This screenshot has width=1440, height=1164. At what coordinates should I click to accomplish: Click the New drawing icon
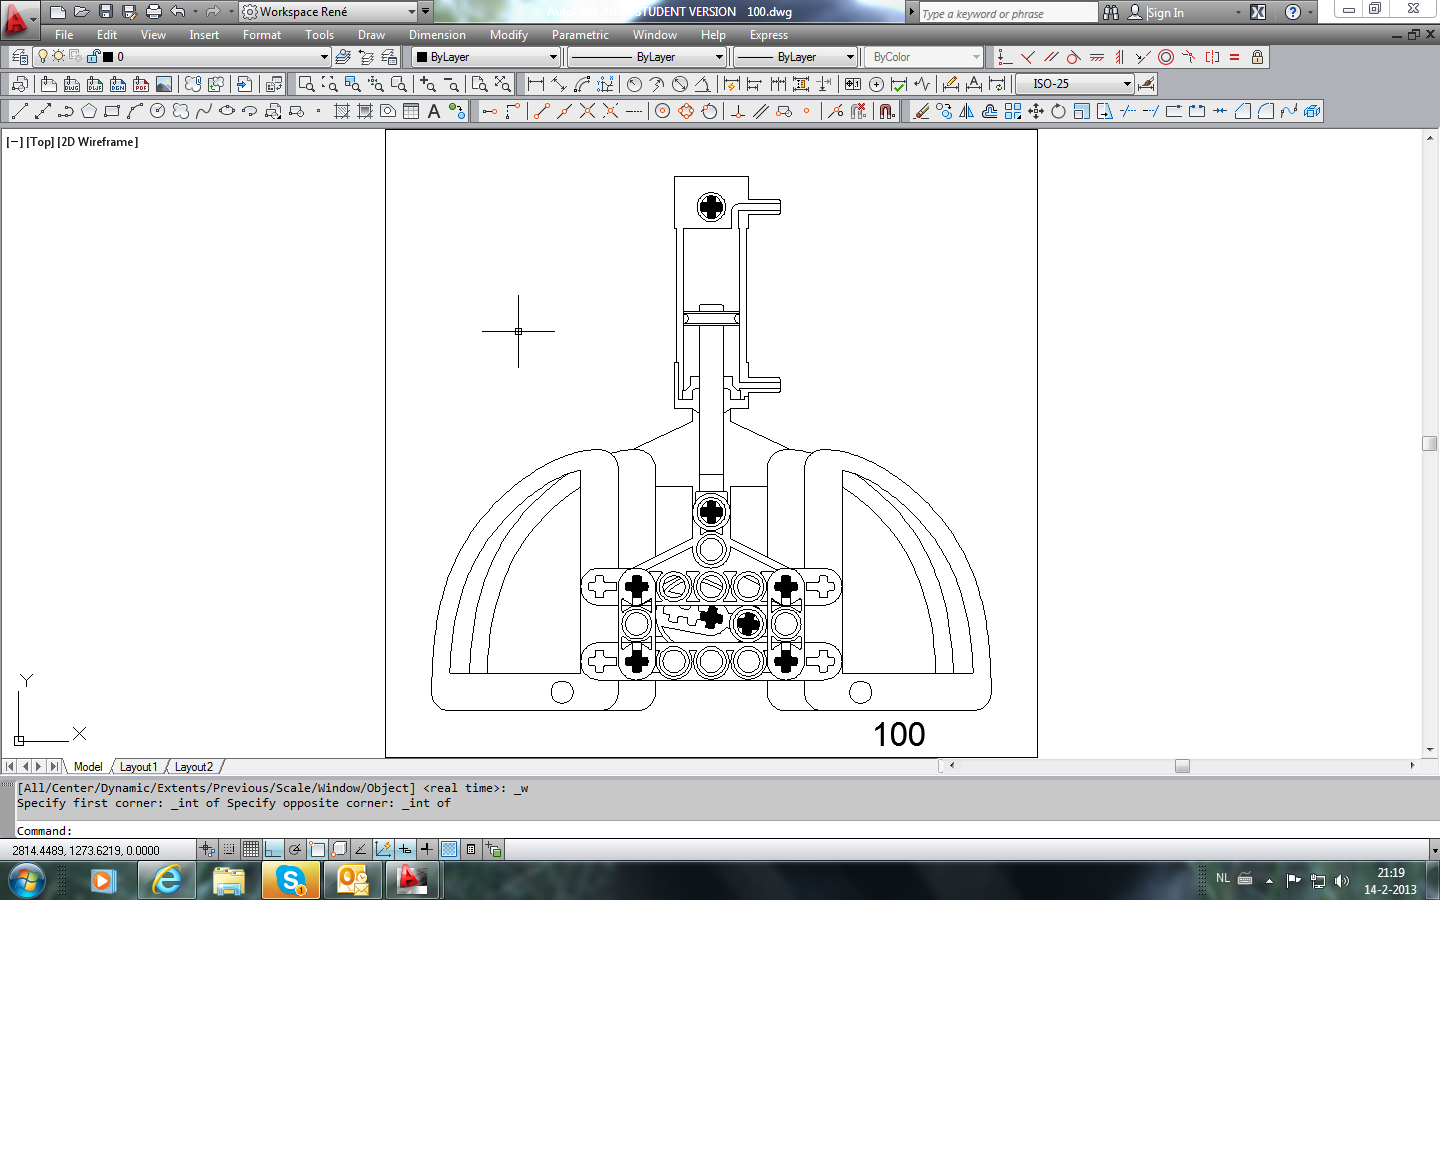pyautogui.click(x=58, y=12)
